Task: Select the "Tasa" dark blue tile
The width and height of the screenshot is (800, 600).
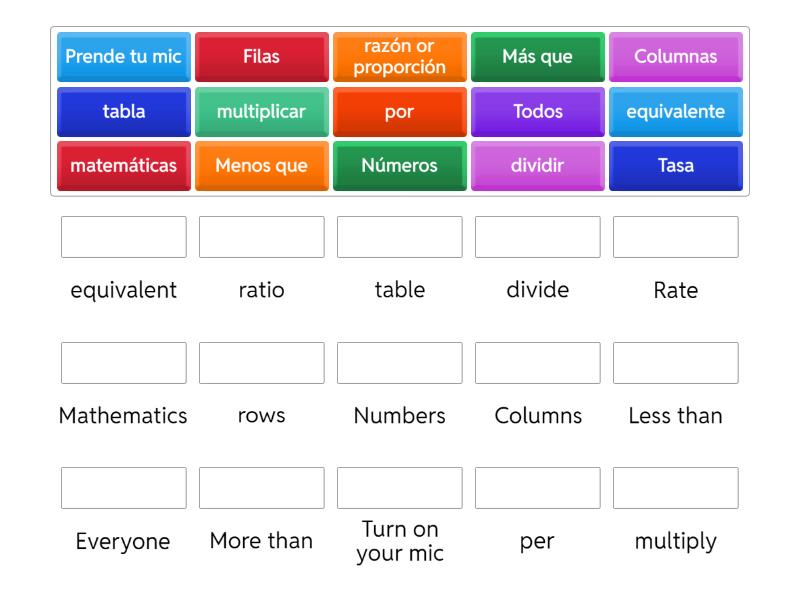Action: pos(676,166)
